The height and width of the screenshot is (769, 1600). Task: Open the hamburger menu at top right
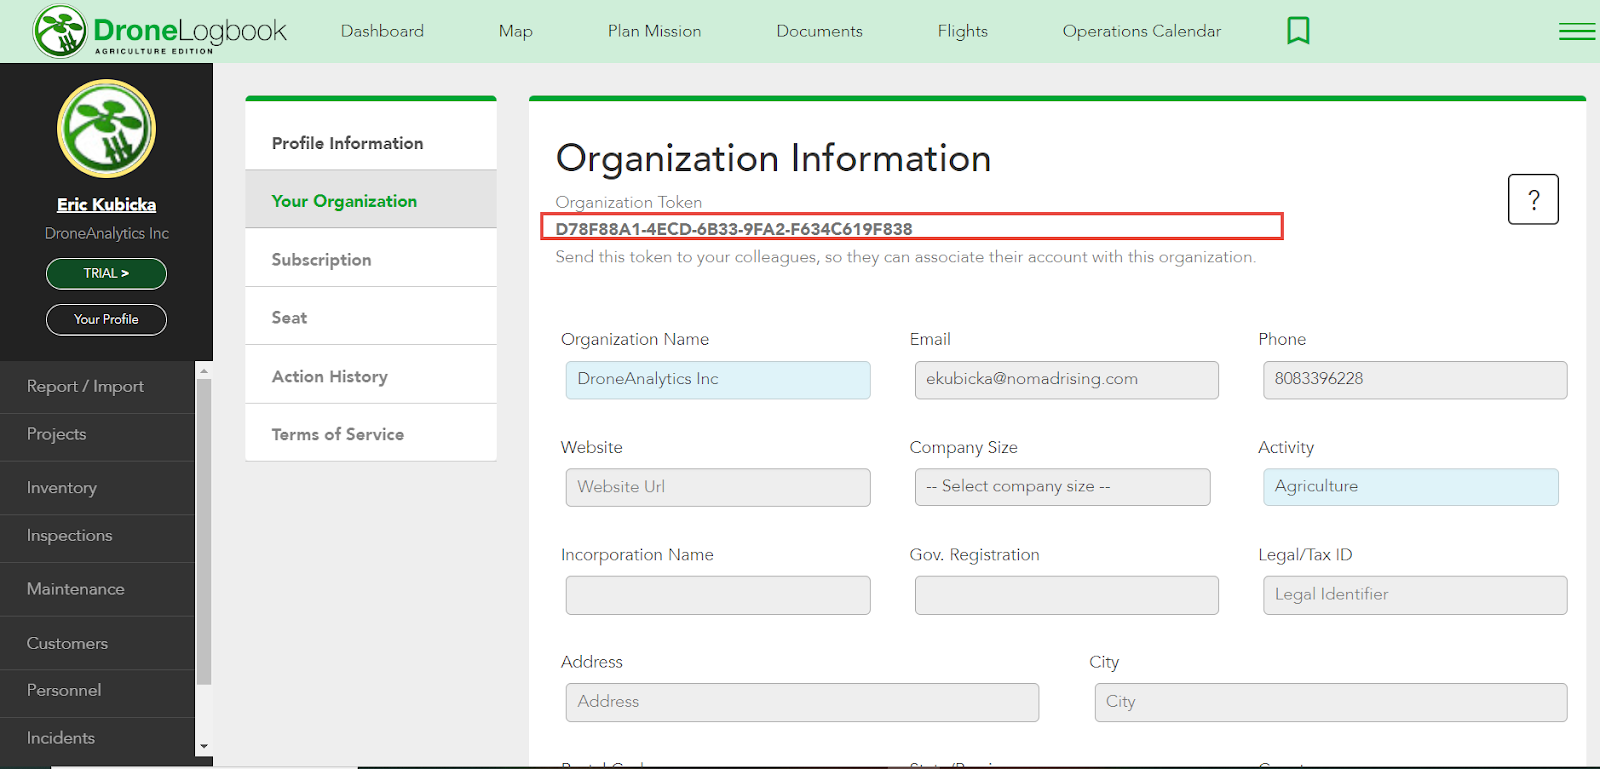[1577, 31]
